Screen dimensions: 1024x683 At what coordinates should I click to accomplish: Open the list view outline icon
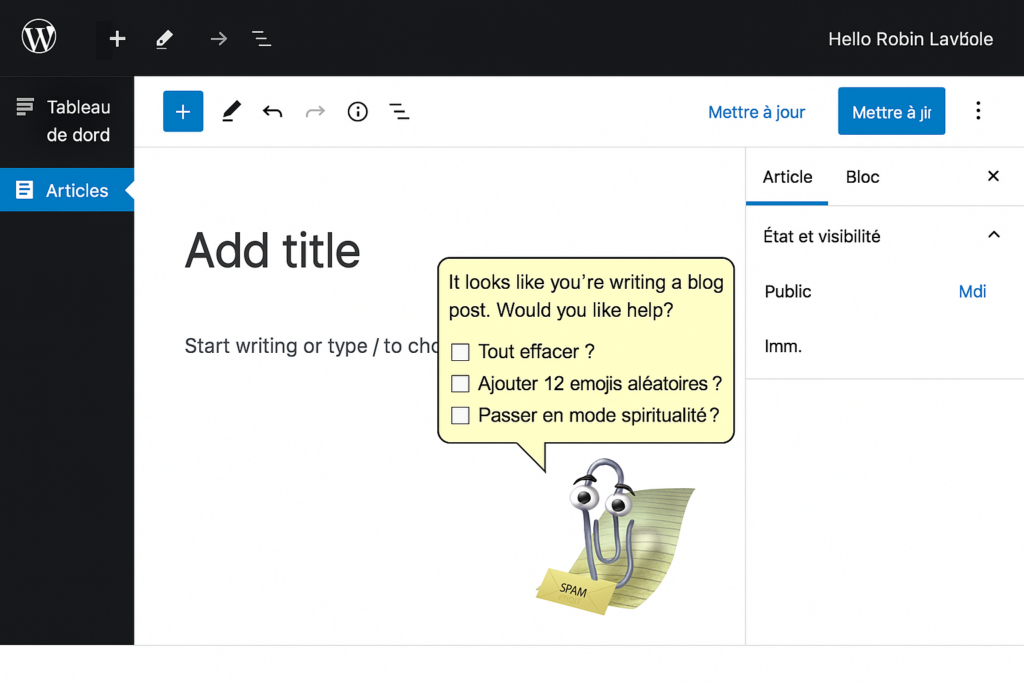coord(399,112)
